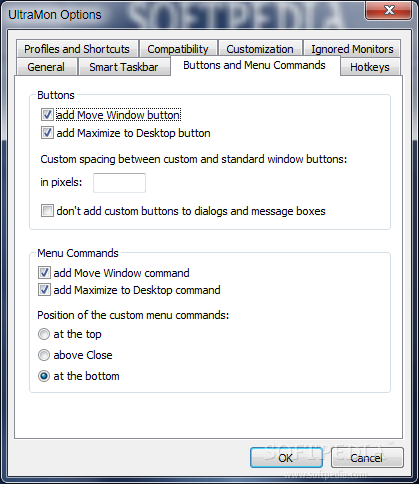Viewport: 419px width, 484px height.
Task: Select Buttons and Menu Commands tab
Action: click(x=254, y=65)
